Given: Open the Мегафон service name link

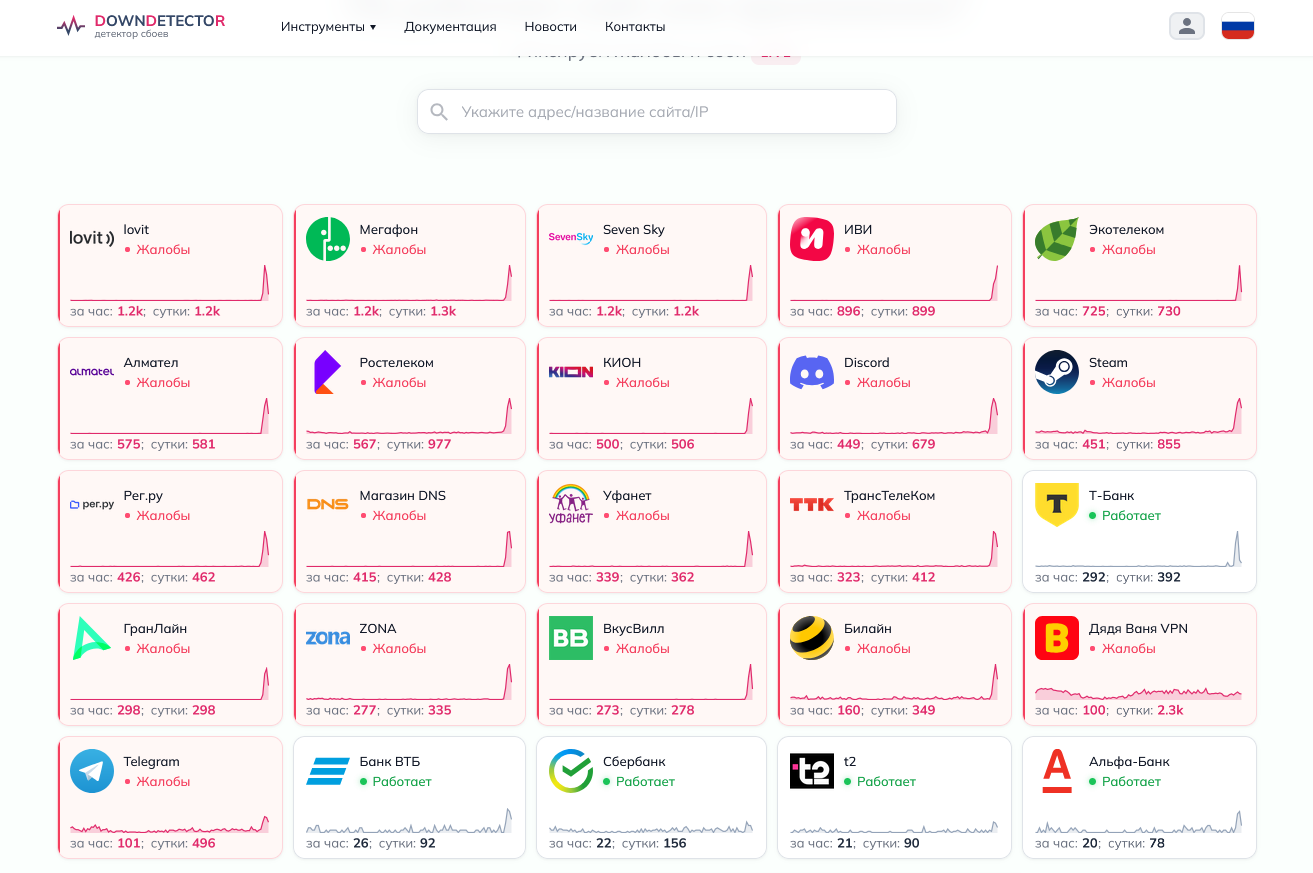Looking at the screenshot, I should 389,230.
